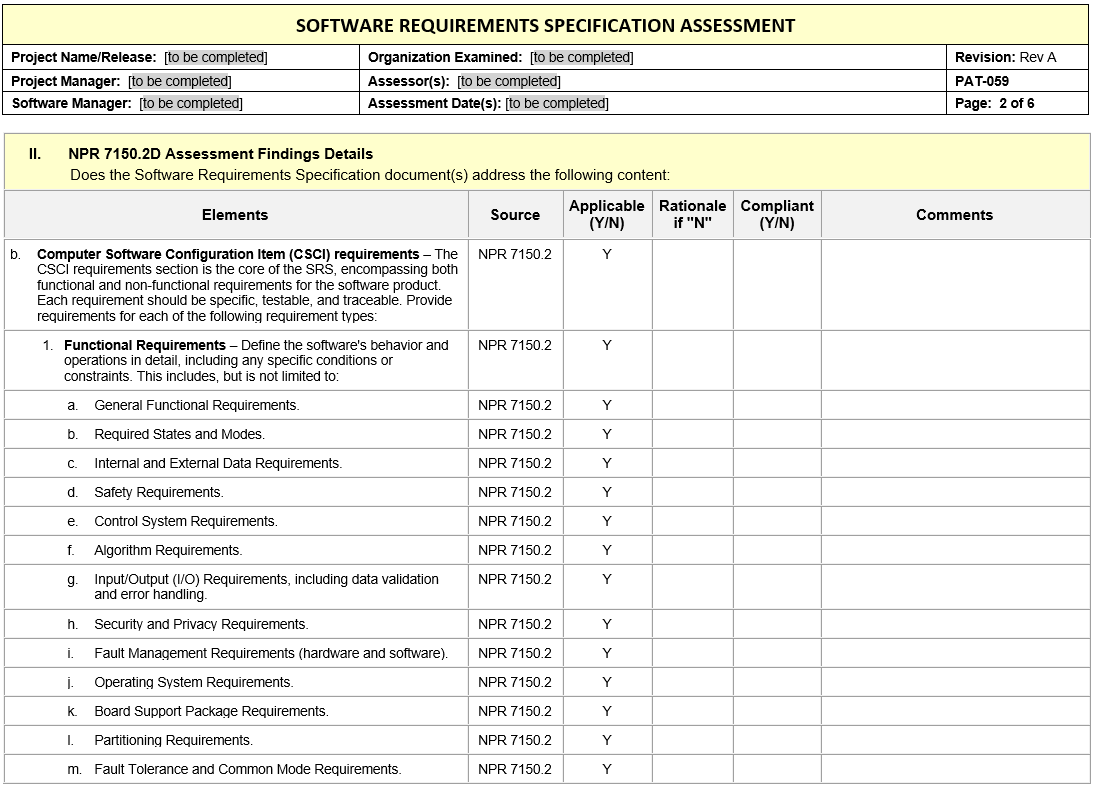
Task: Select the Project Manager 'to be completed' field
Action: [180, 81]
